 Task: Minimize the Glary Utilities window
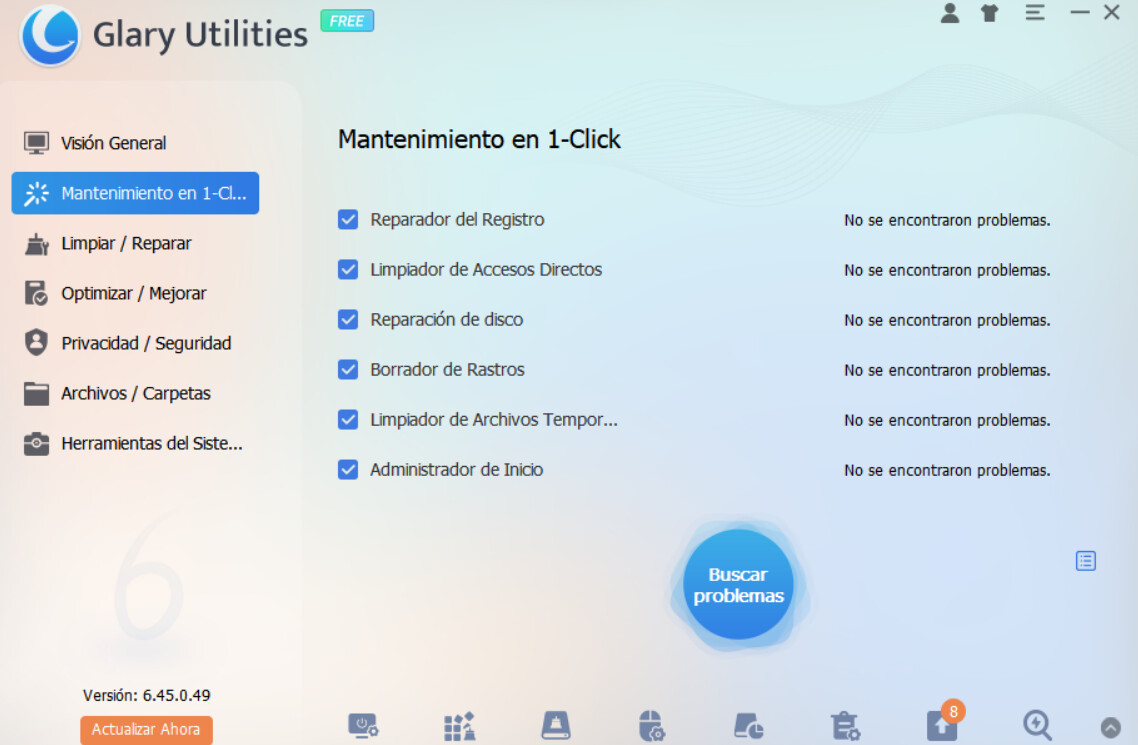click(x=1080, y=12)
